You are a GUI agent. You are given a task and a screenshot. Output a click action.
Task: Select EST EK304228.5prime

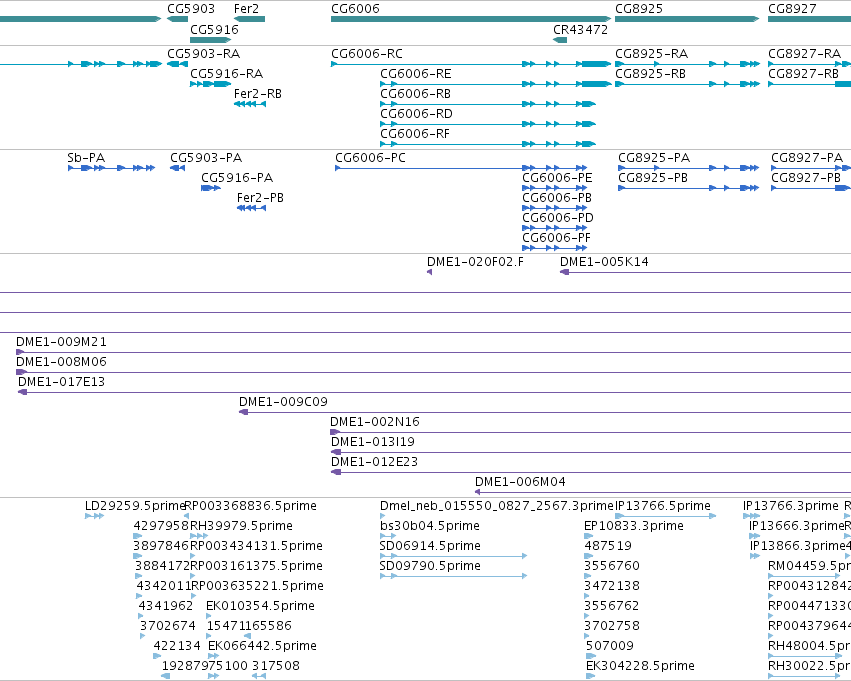(x=640, y=666)
